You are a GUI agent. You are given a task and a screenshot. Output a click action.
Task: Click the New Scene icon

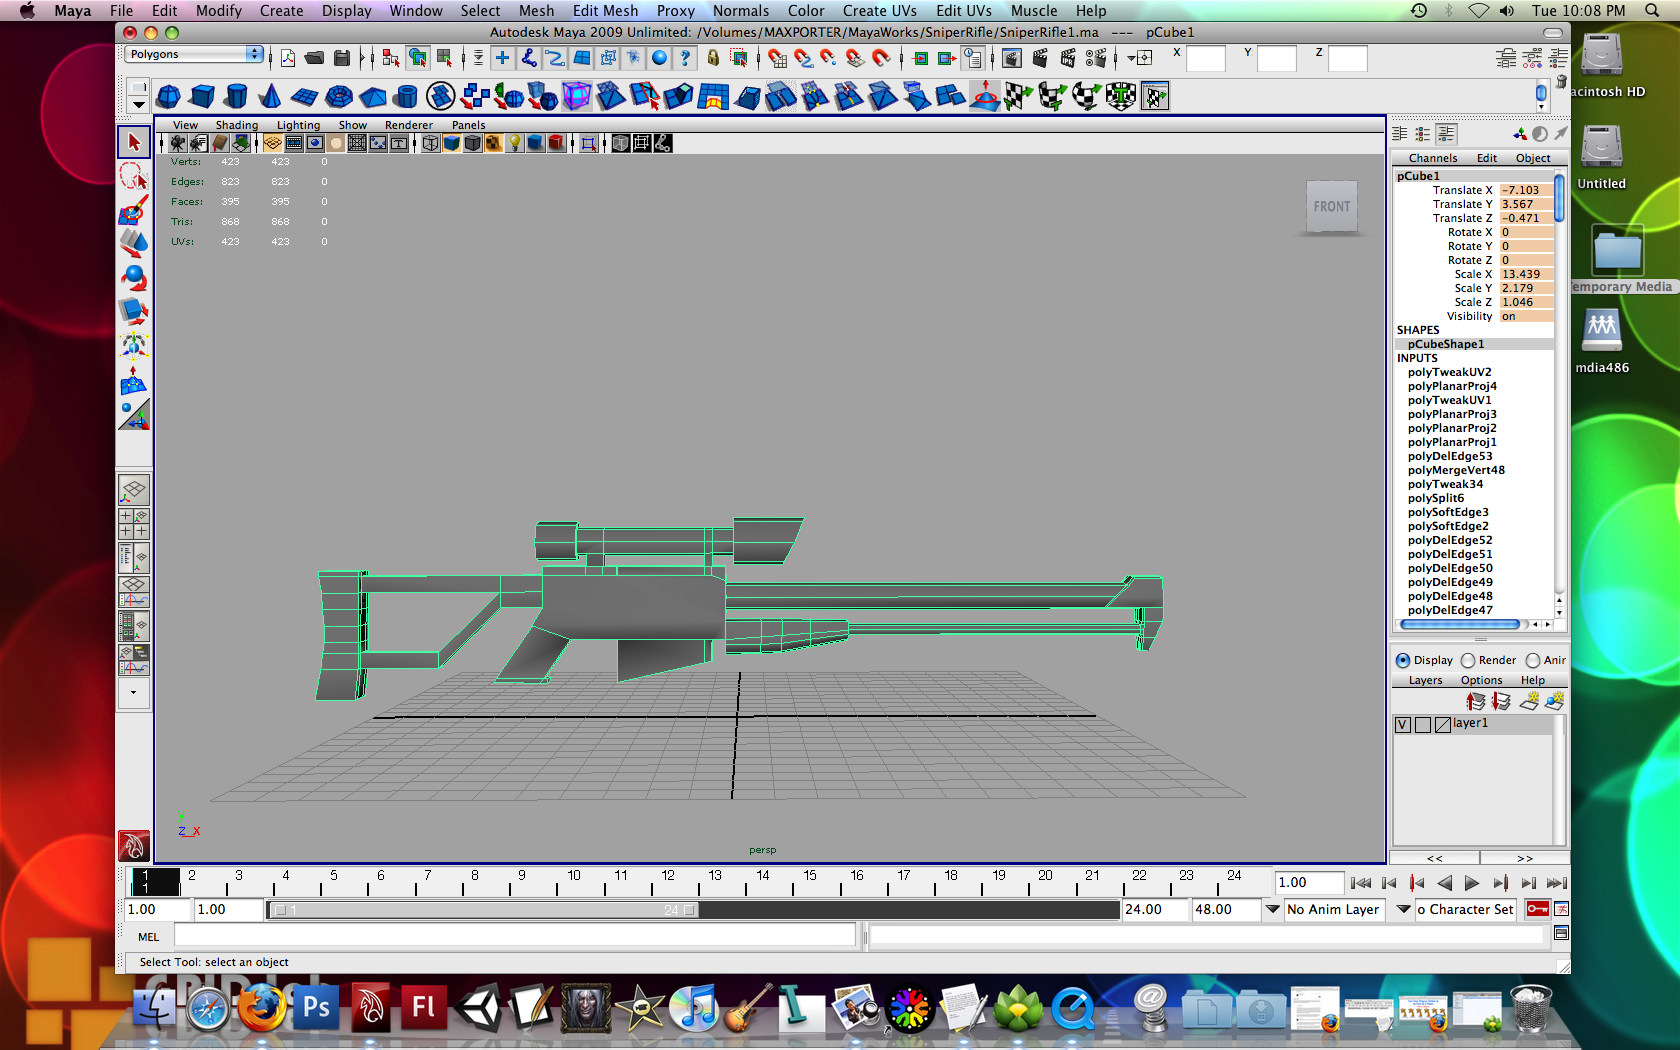[288, 58]
